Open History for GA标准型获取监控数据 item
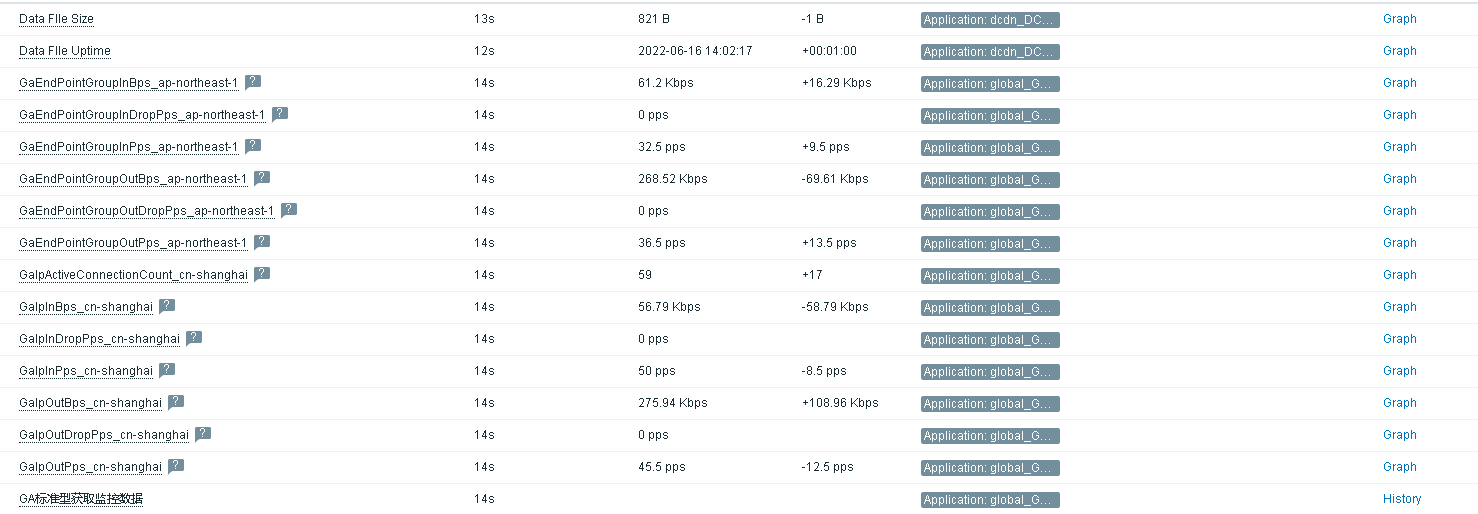The height and width of the screenshot is (514, 1478). tap(1402, 499)
